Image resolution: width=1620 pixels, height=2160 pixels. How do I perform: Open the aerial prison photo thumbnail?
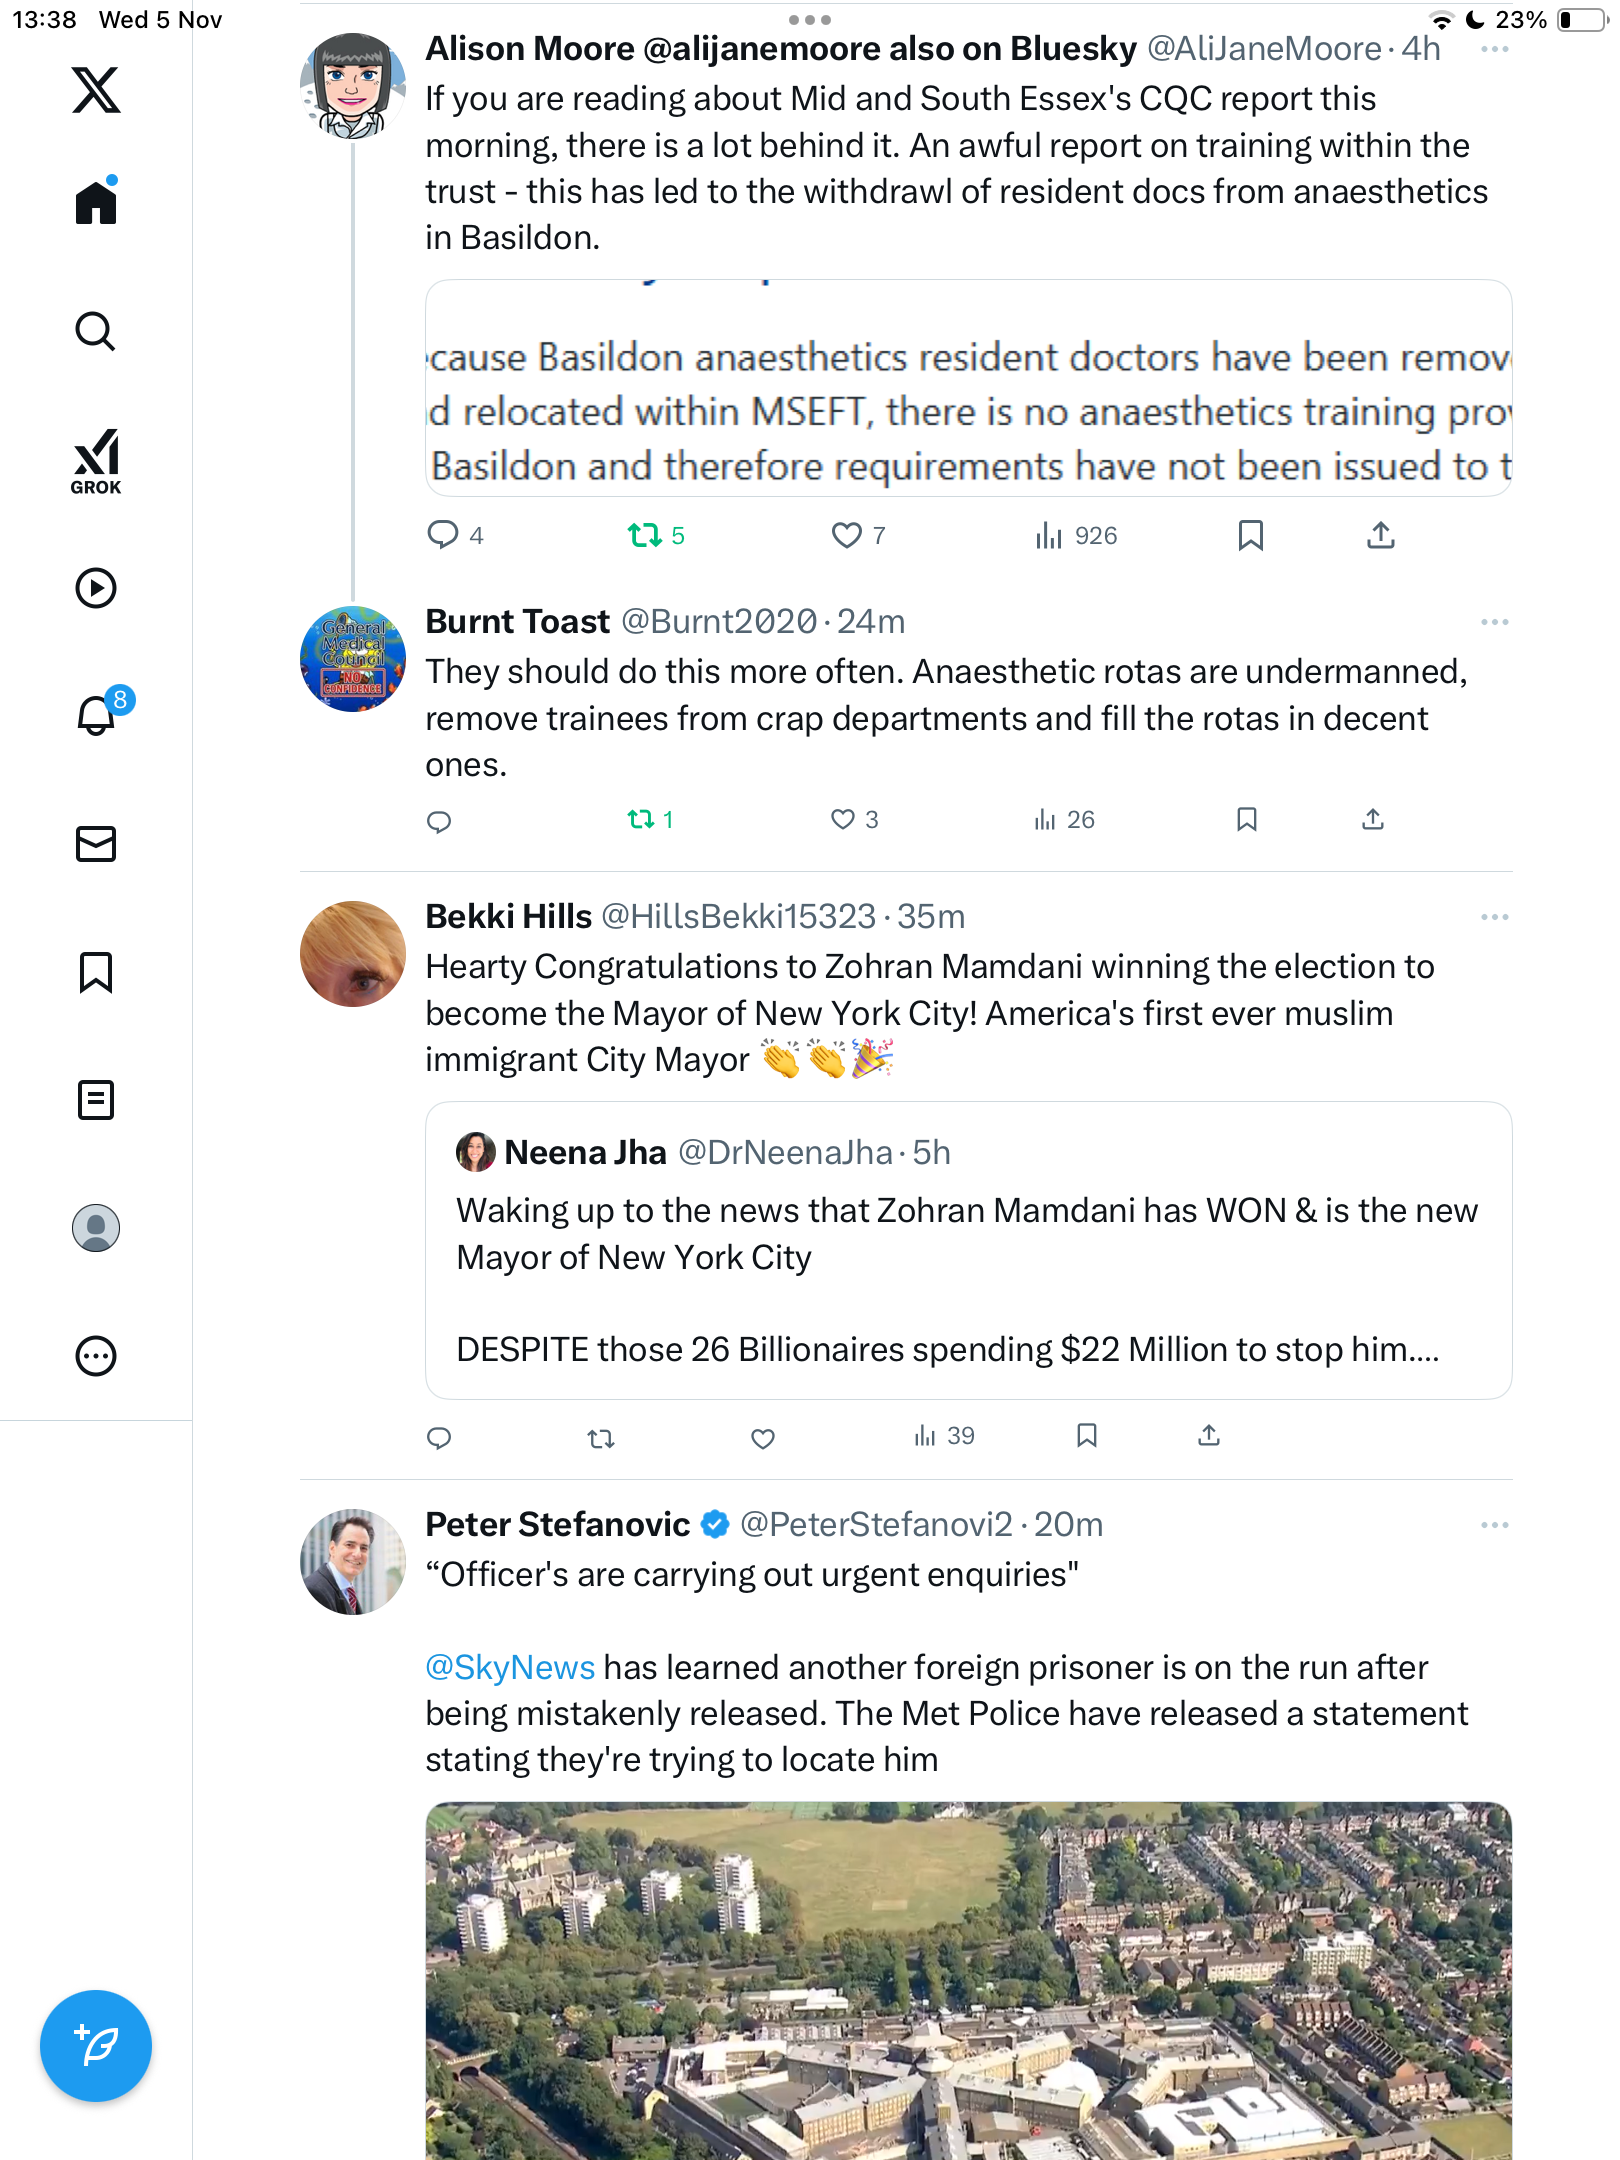click(x=968, y=1981)
